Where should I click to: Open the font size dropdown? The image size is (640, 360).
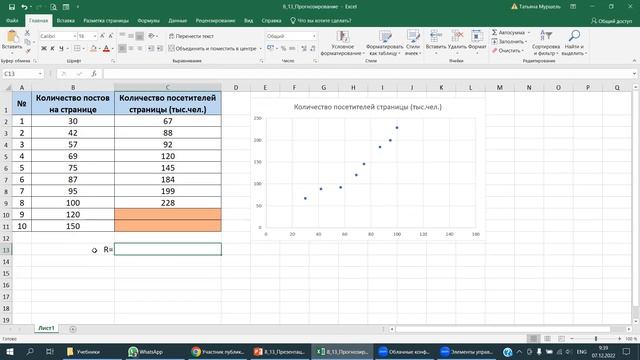(x=95, y=36)
